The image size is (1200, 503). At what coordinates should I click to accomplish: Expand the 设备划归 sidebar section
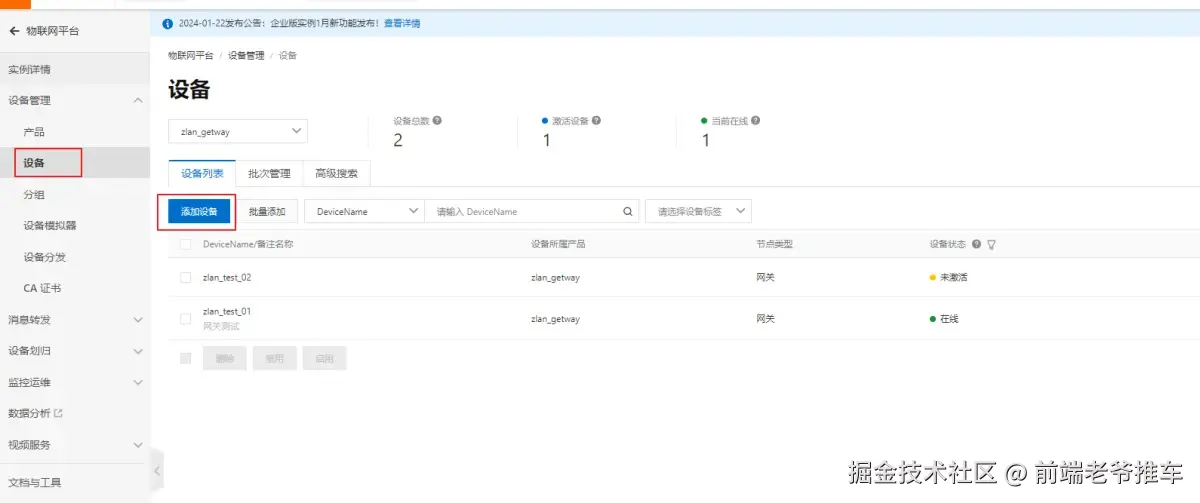[138, 351]
